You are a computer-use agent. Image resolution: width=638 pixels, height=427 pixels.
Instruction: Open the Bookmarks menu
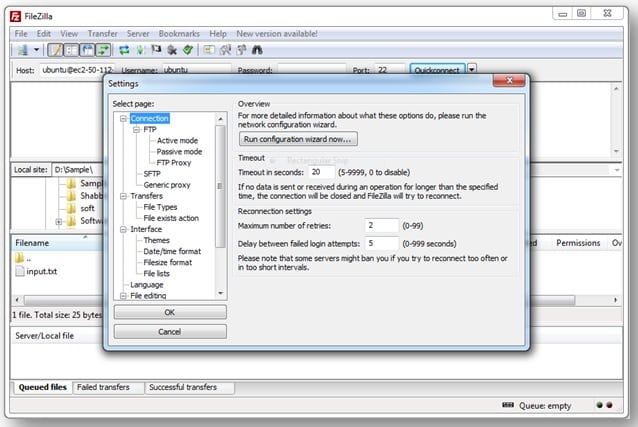179,34
